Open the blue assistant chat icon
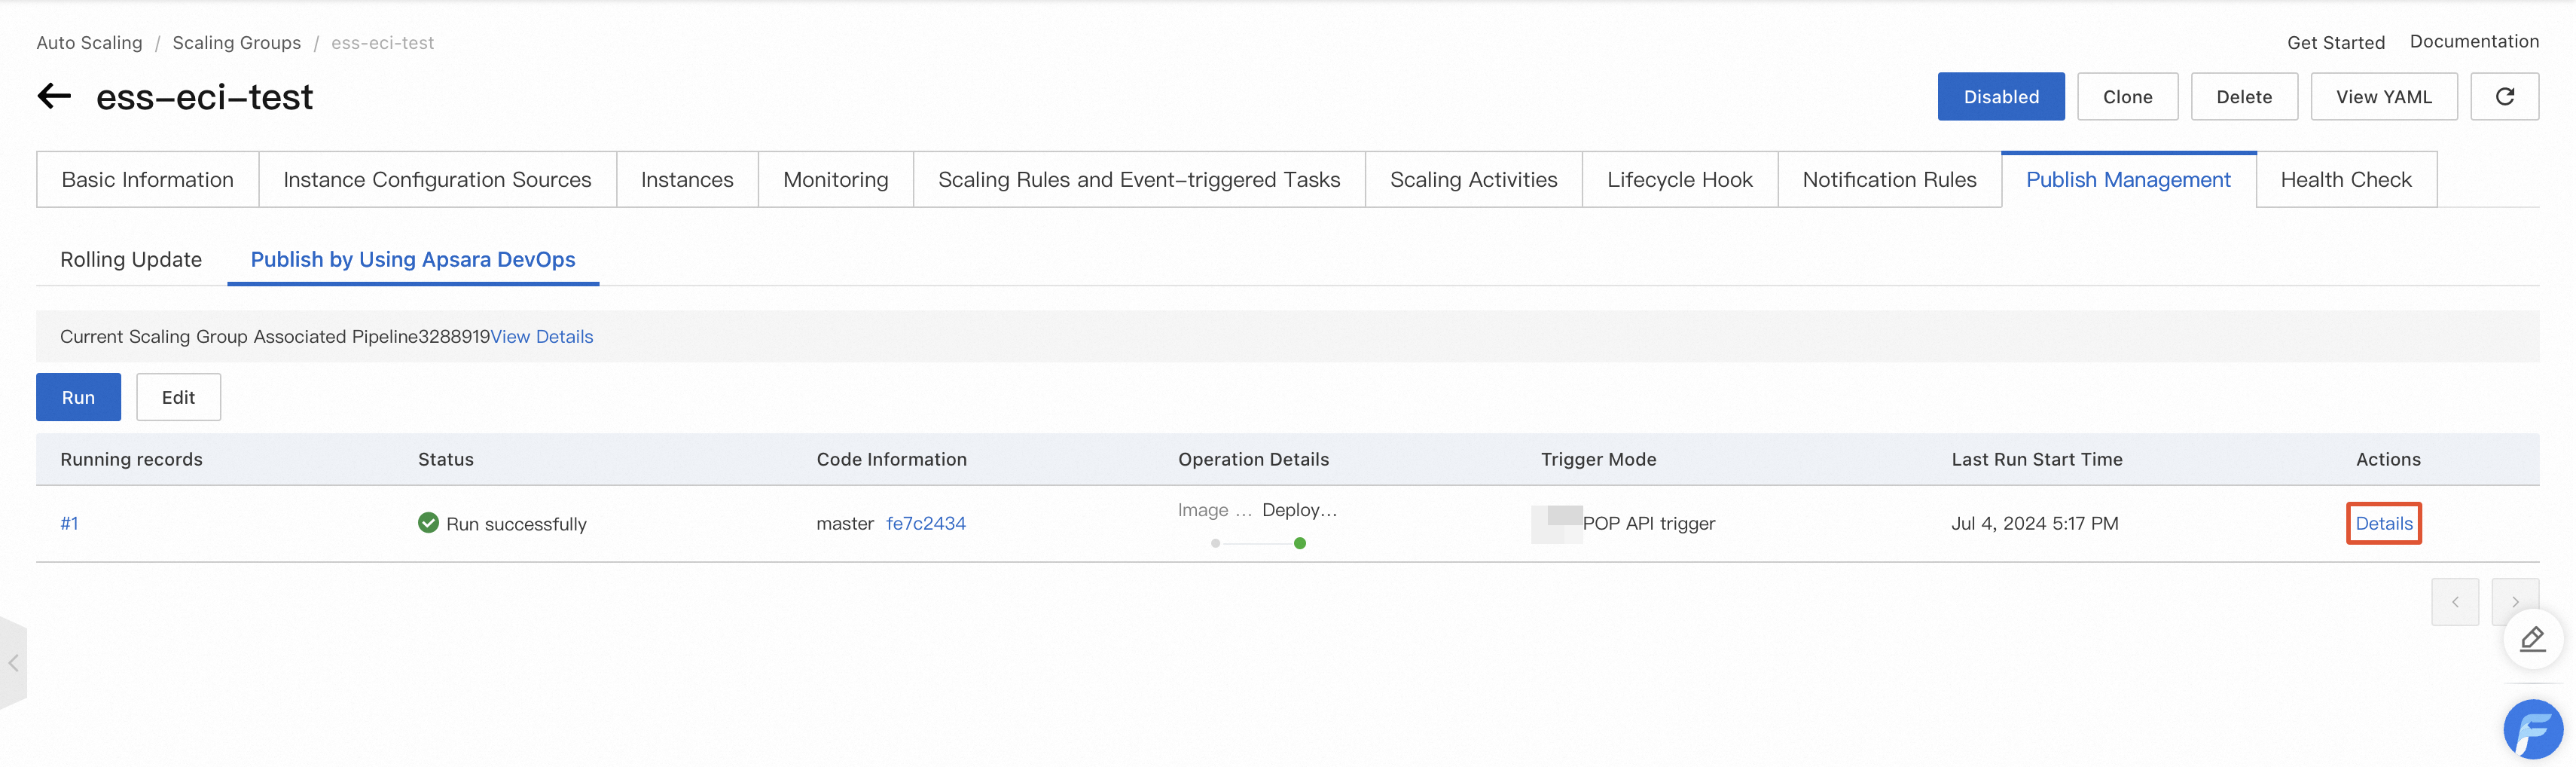 coord(2532,729)
